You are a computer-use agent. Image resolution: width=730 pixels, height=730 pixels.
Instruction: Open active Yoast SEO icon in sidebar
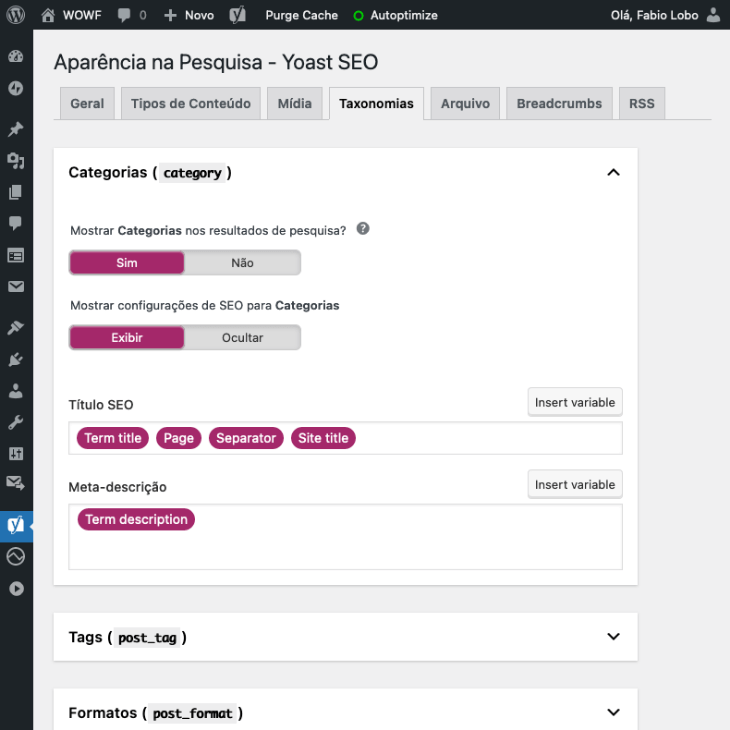(16, 526)
